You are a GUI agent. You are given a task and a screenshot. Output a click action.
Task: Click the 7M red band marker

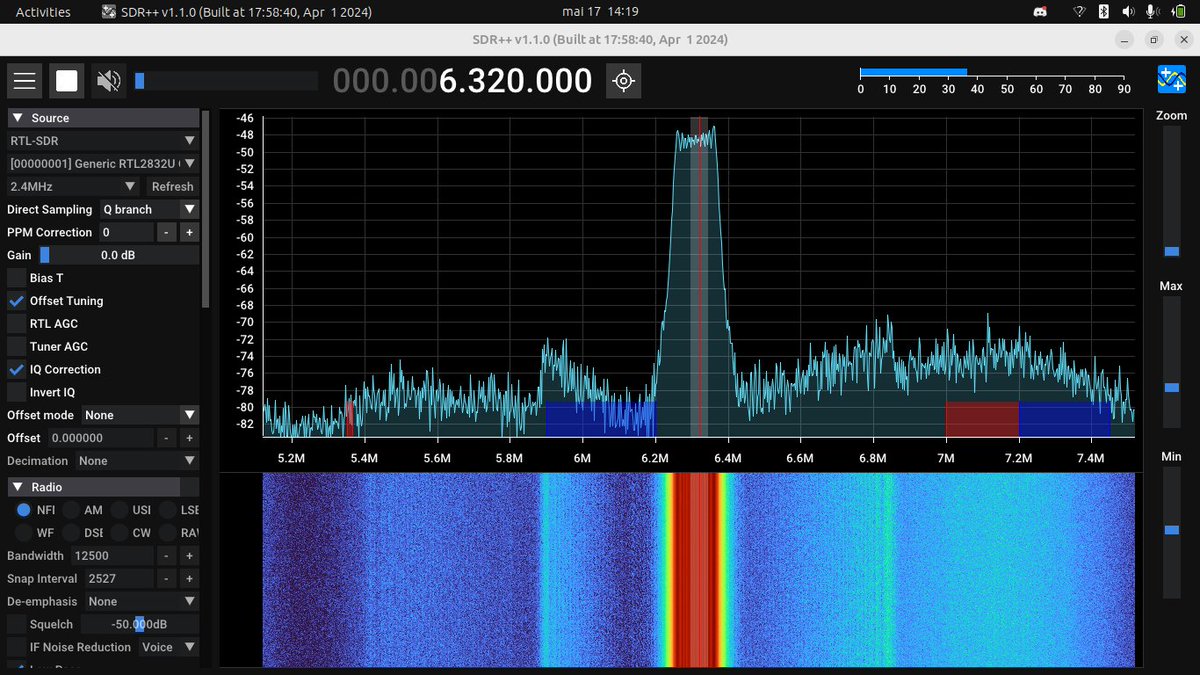pyautogui.click(x=982, y=419)
